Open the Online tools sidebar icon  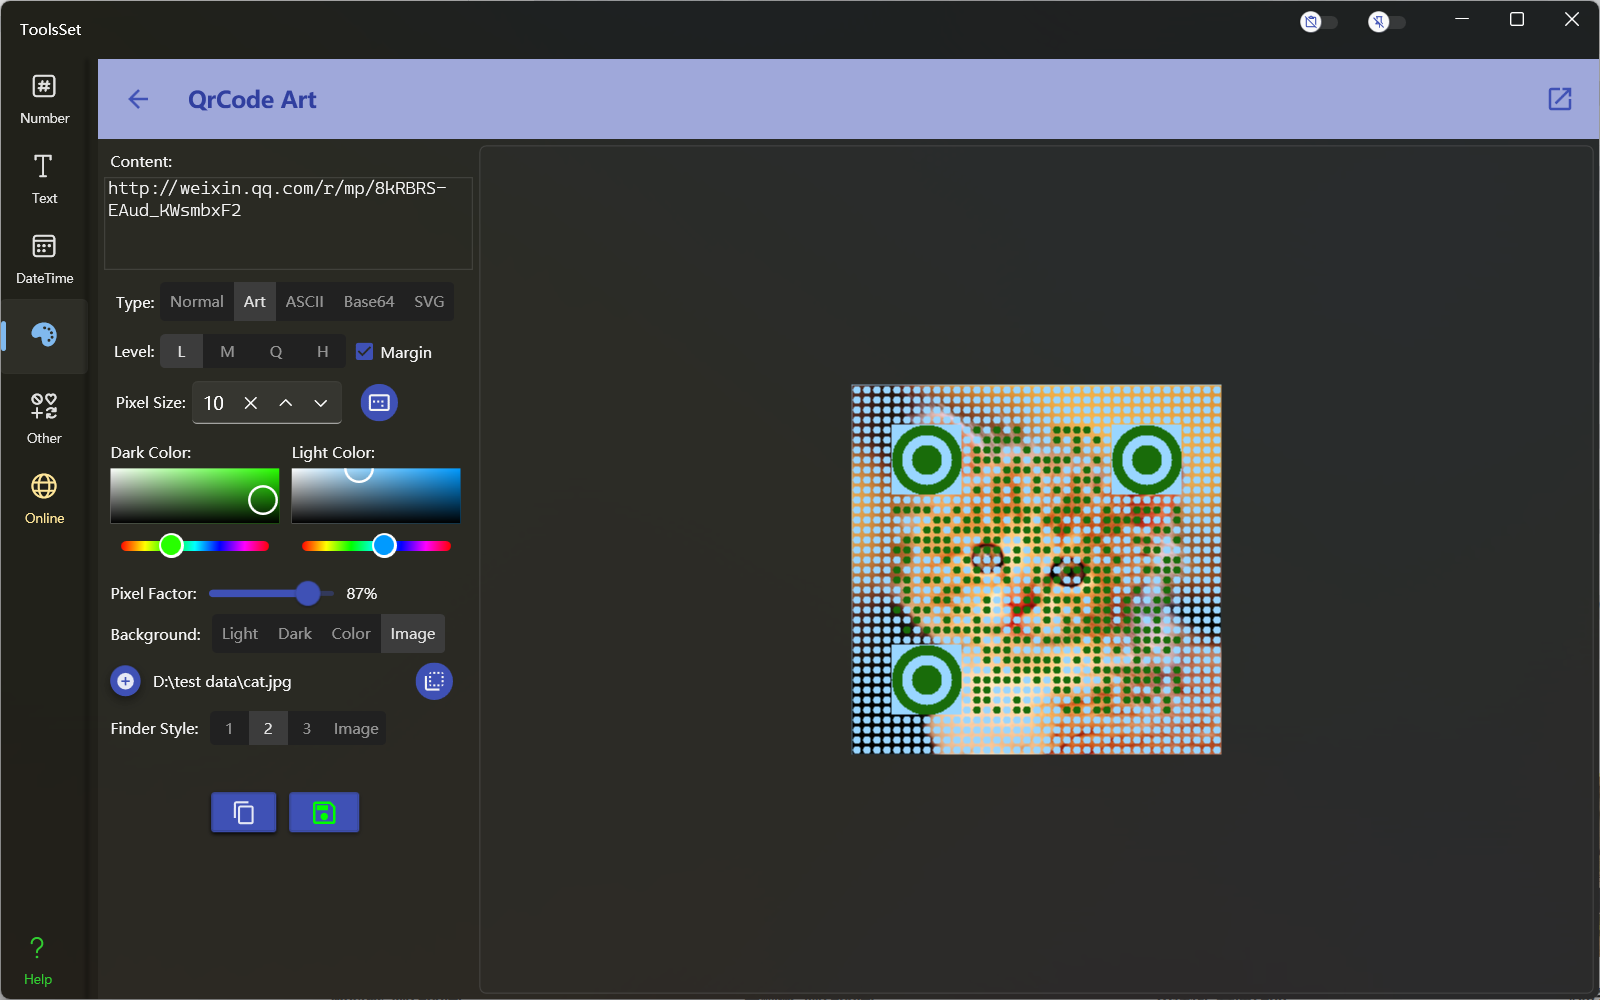pos(44,499)
